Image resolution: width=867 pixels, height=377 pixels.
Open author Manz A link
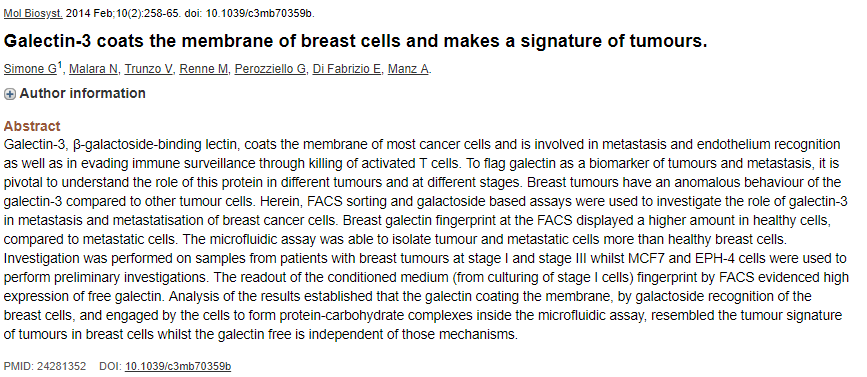tap(408, 69)
